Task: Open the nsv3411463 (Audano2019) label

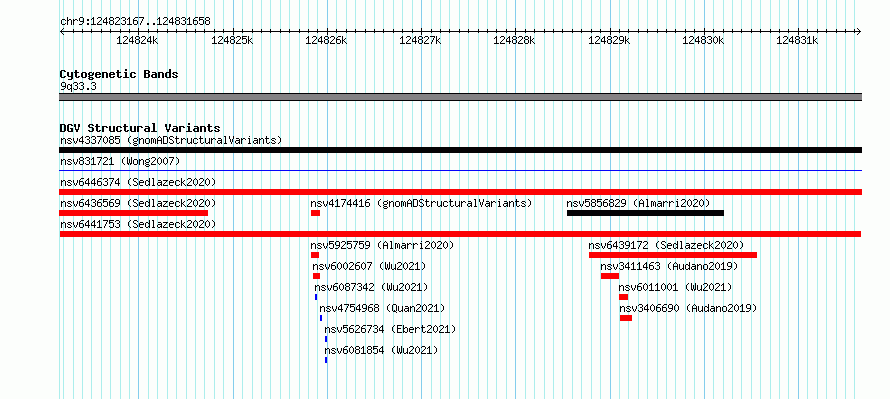Action: [x=669, y=266]
